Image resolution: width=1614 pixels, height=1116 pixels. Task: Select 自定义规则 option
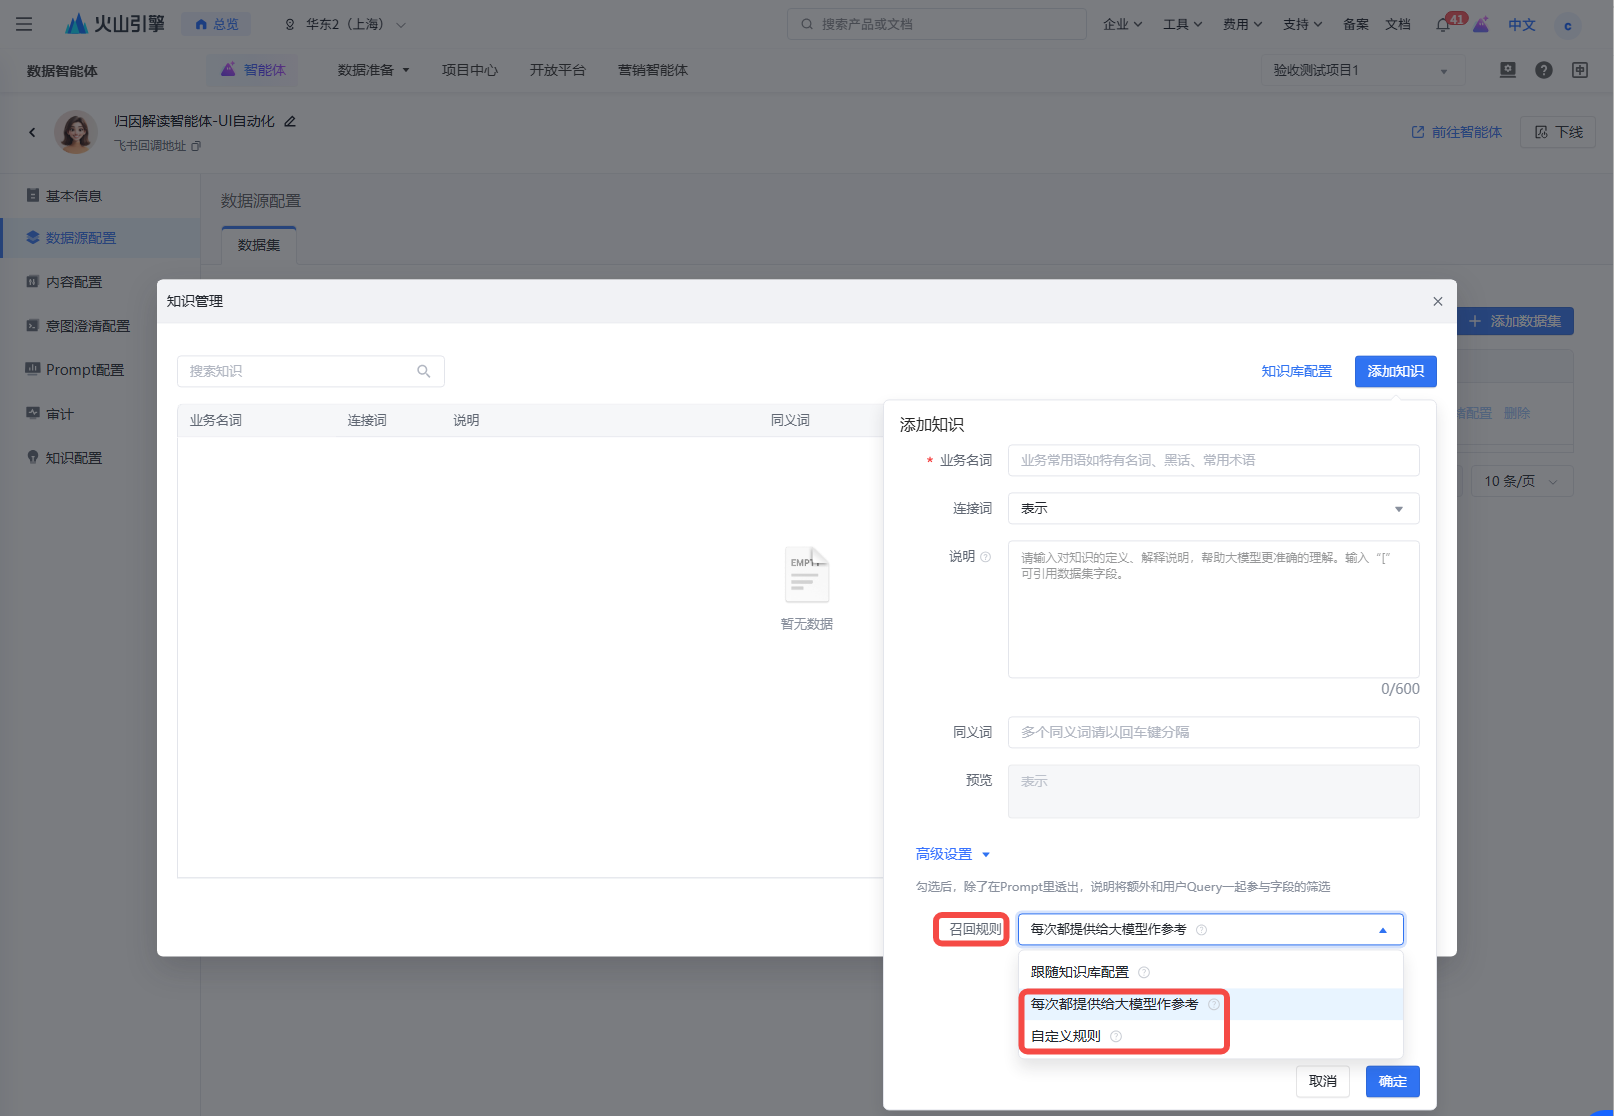(1066, 1036)
